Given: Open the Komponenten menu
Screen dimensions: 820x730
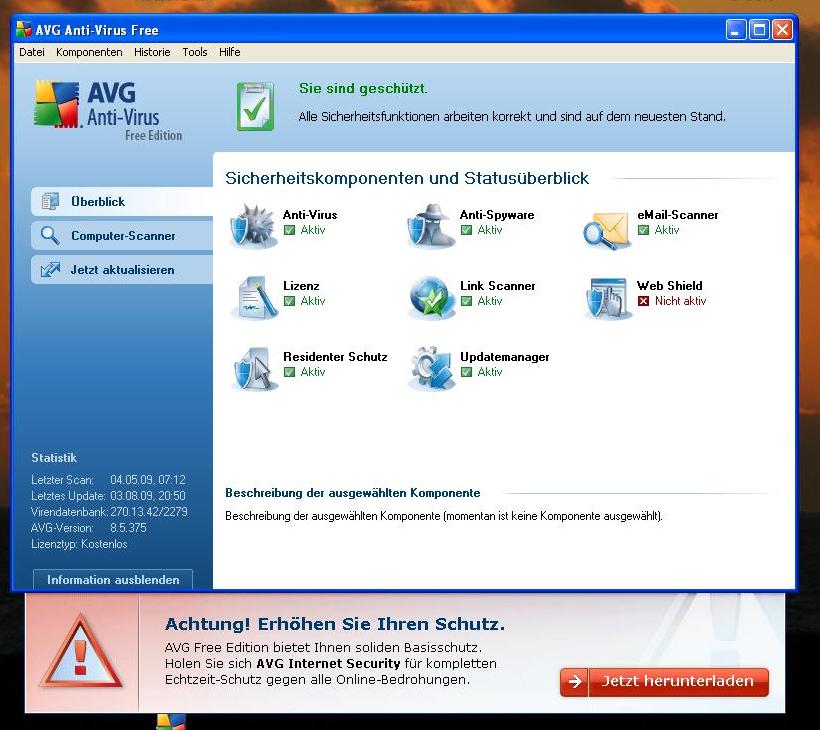Looking at the screenshot, I should 89,52.
